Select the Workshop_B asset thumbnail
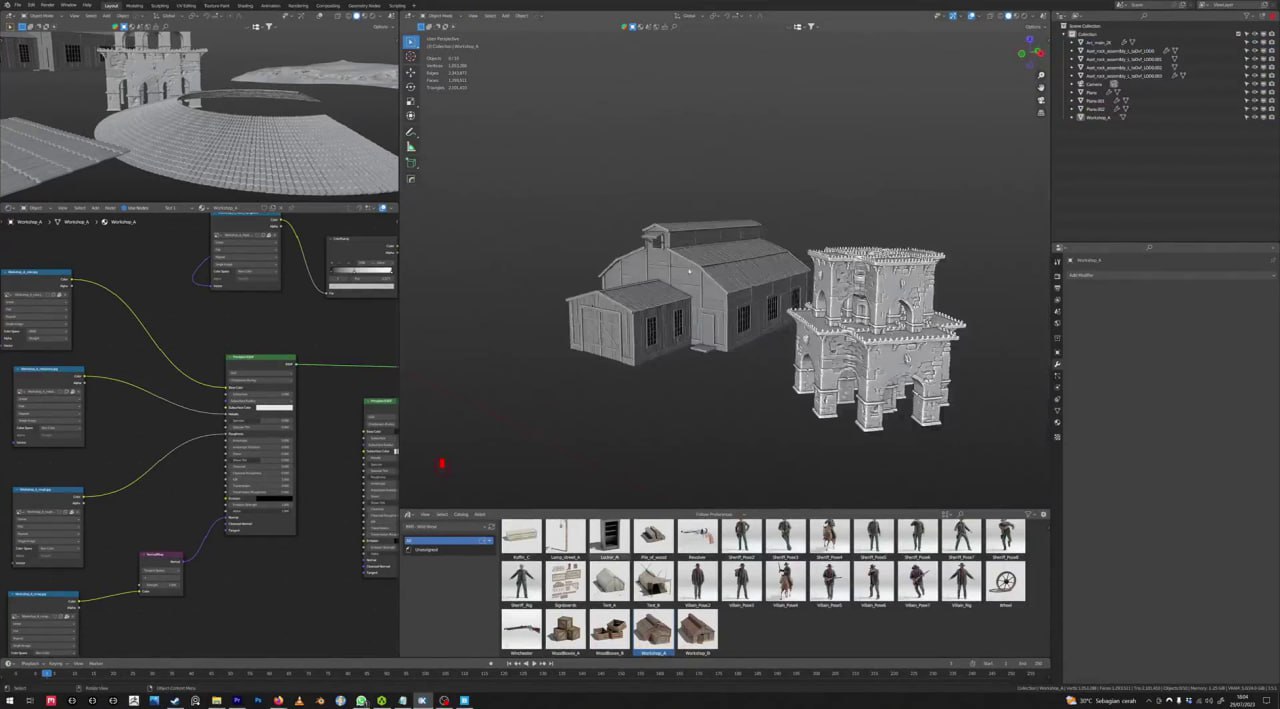Image resolution: width=1280 pixels, height=709 pixels. point(697,627)
